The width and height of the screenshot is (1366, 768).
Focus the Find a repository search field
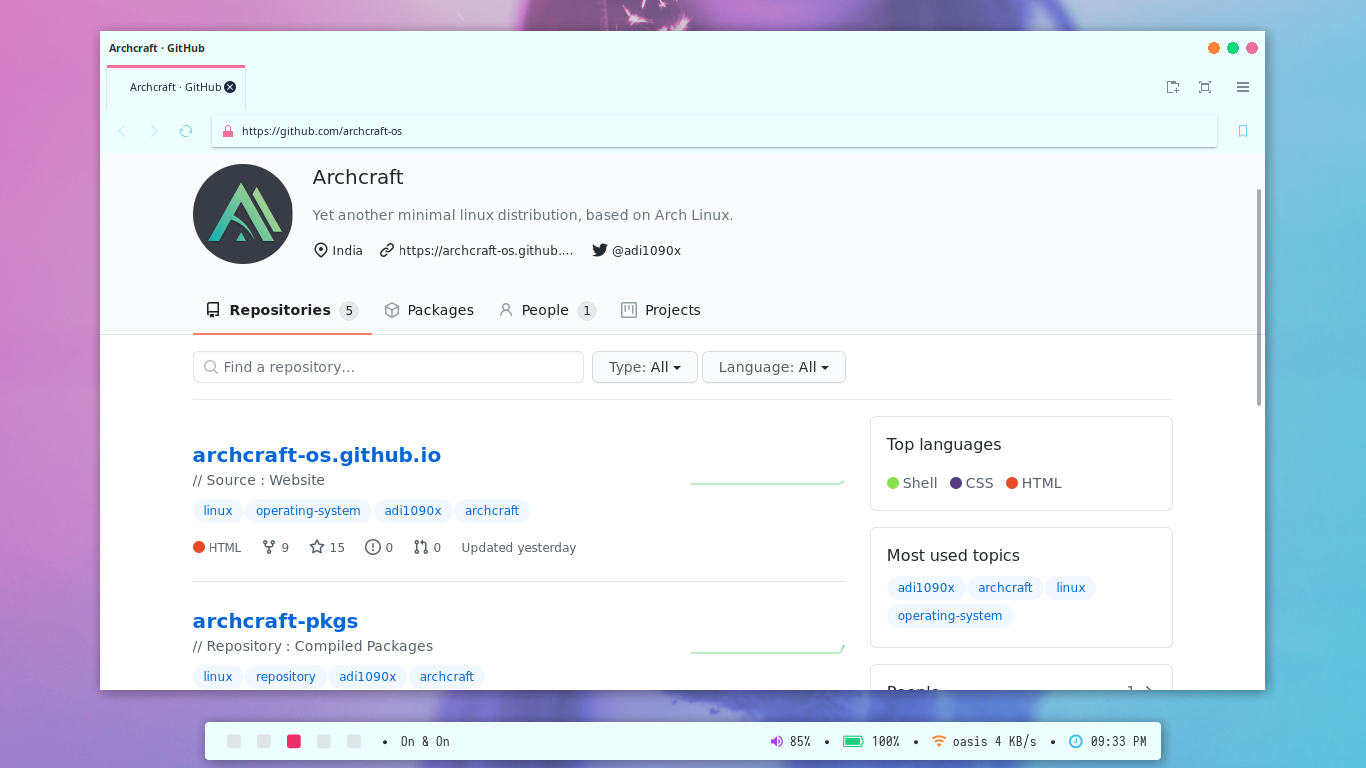pyautogui.click(x=388, y=367)
